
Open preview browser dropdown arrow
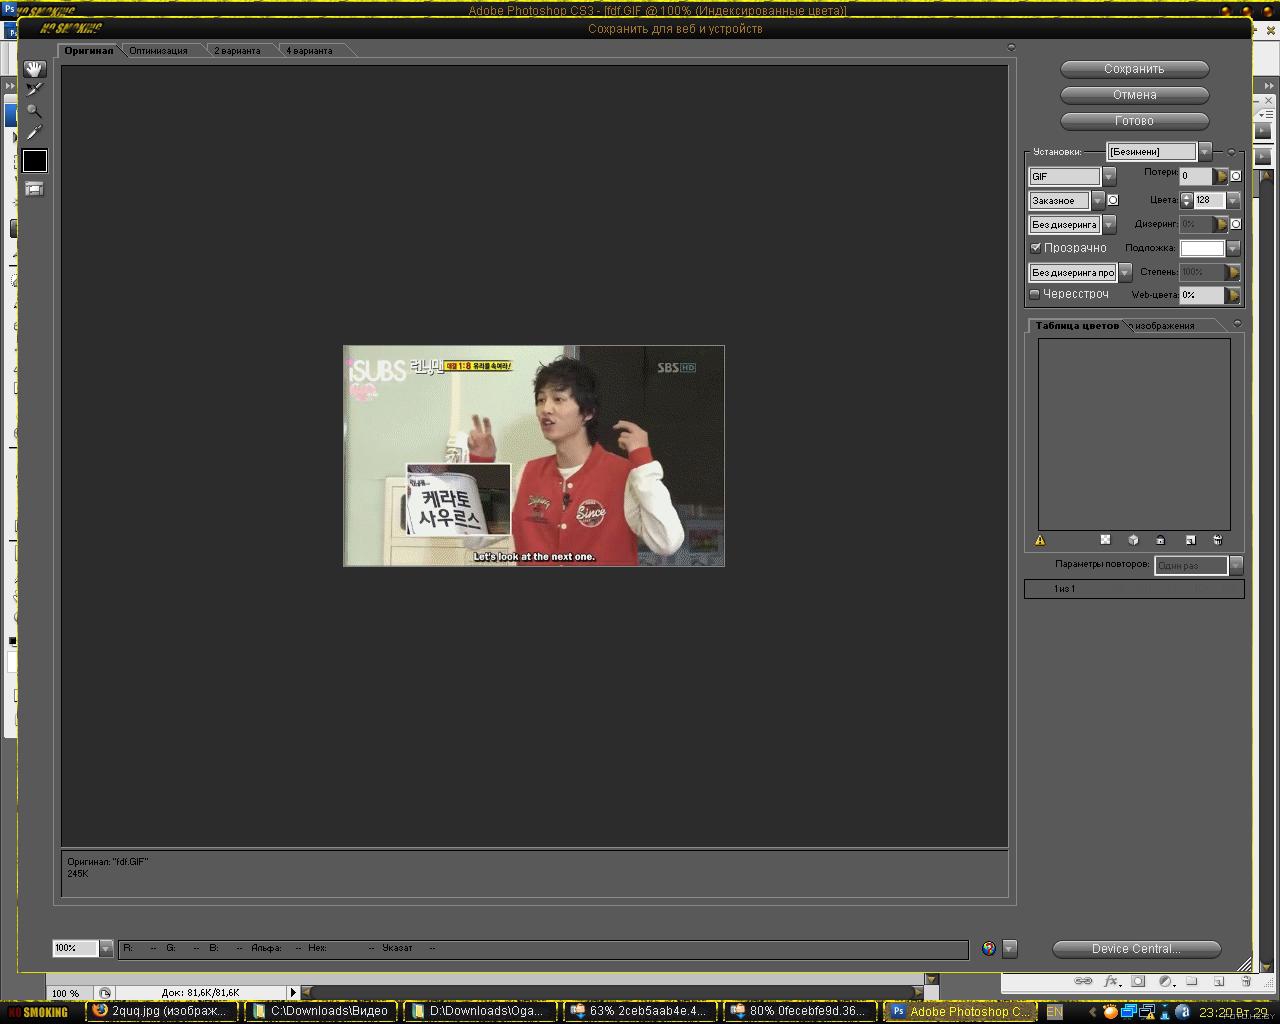[1009, 948]
